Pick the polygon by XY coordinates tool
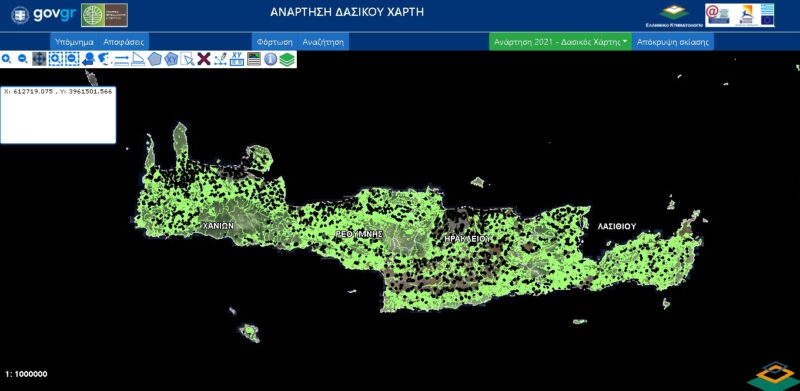Image resolution: width=800 pixels, height=391 pixels. pyautogui.click(x=171, y=59)
